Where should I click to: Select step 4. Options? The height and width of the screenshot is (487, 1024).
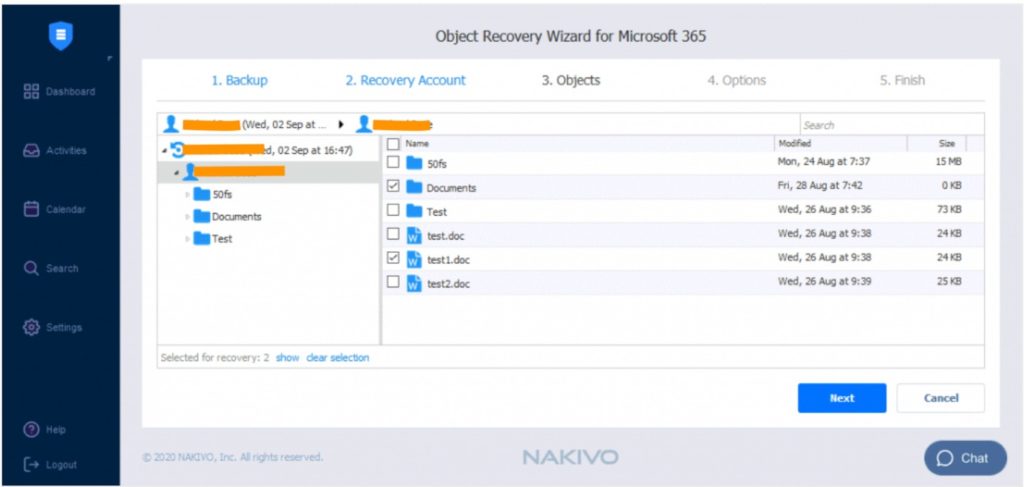pos(737,80)
